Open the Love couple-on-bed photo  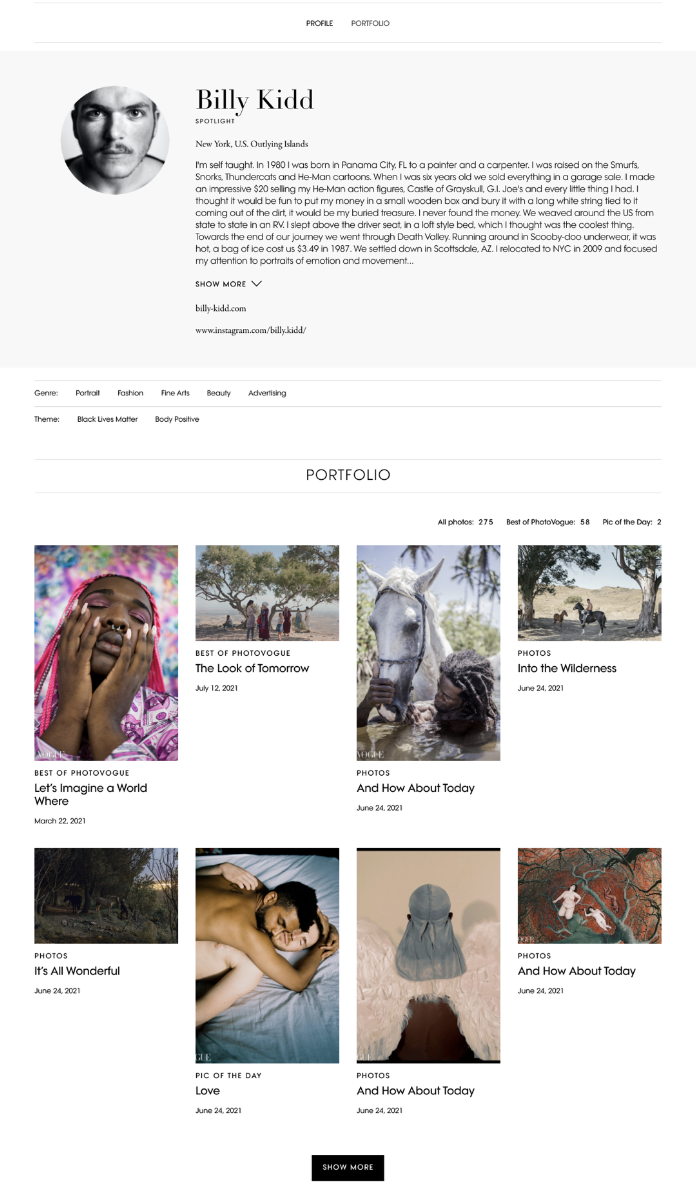click(x=267, y=955)
